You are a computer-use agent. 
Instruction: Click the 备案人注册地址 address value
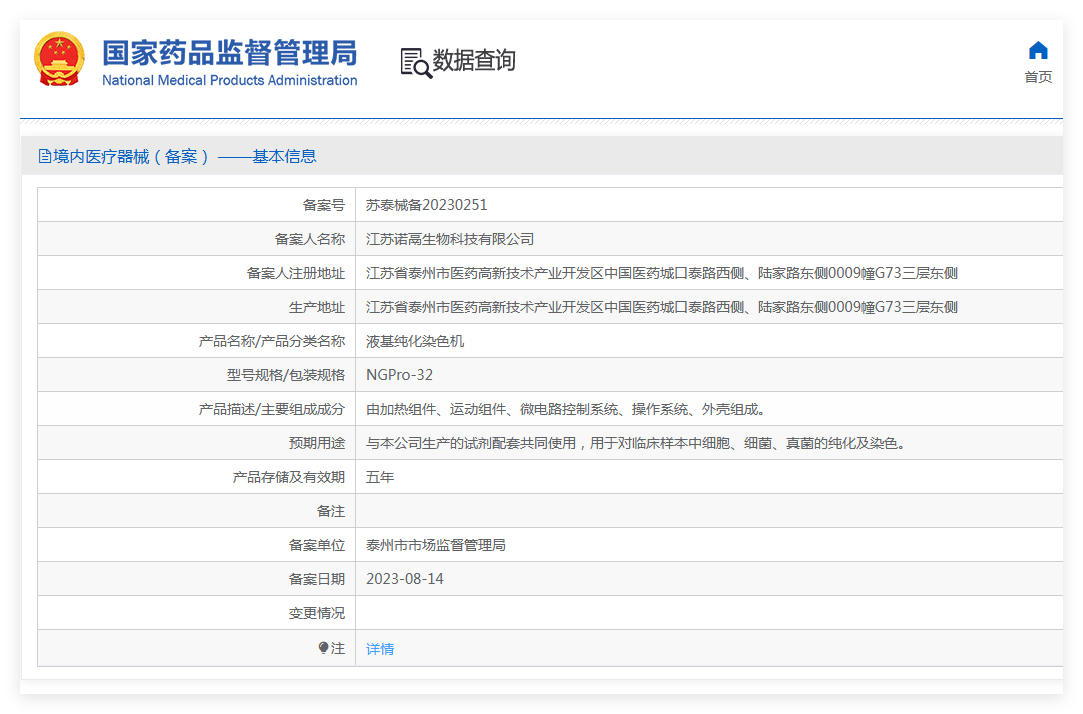pyautogui.click(x=662, y=273)
